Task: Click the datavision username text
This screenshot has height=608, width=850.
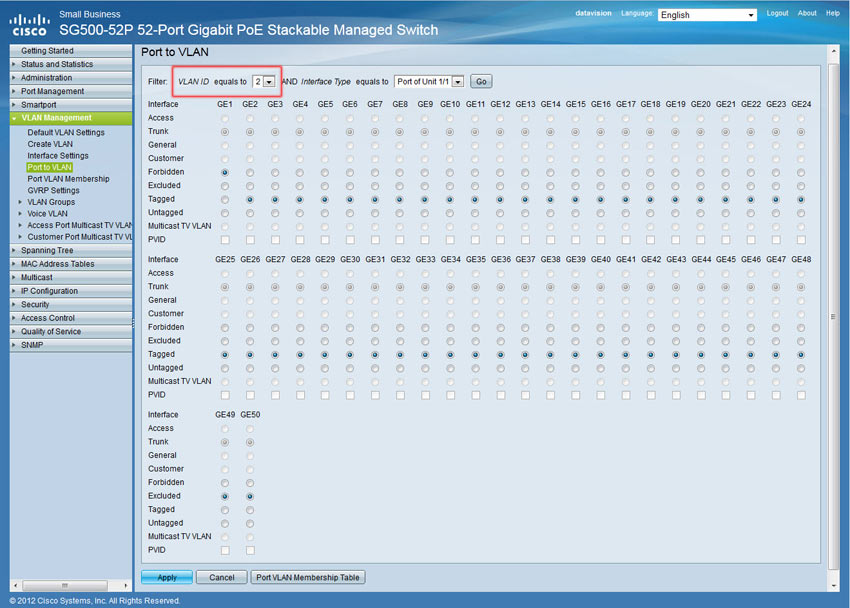Action: 593,13
